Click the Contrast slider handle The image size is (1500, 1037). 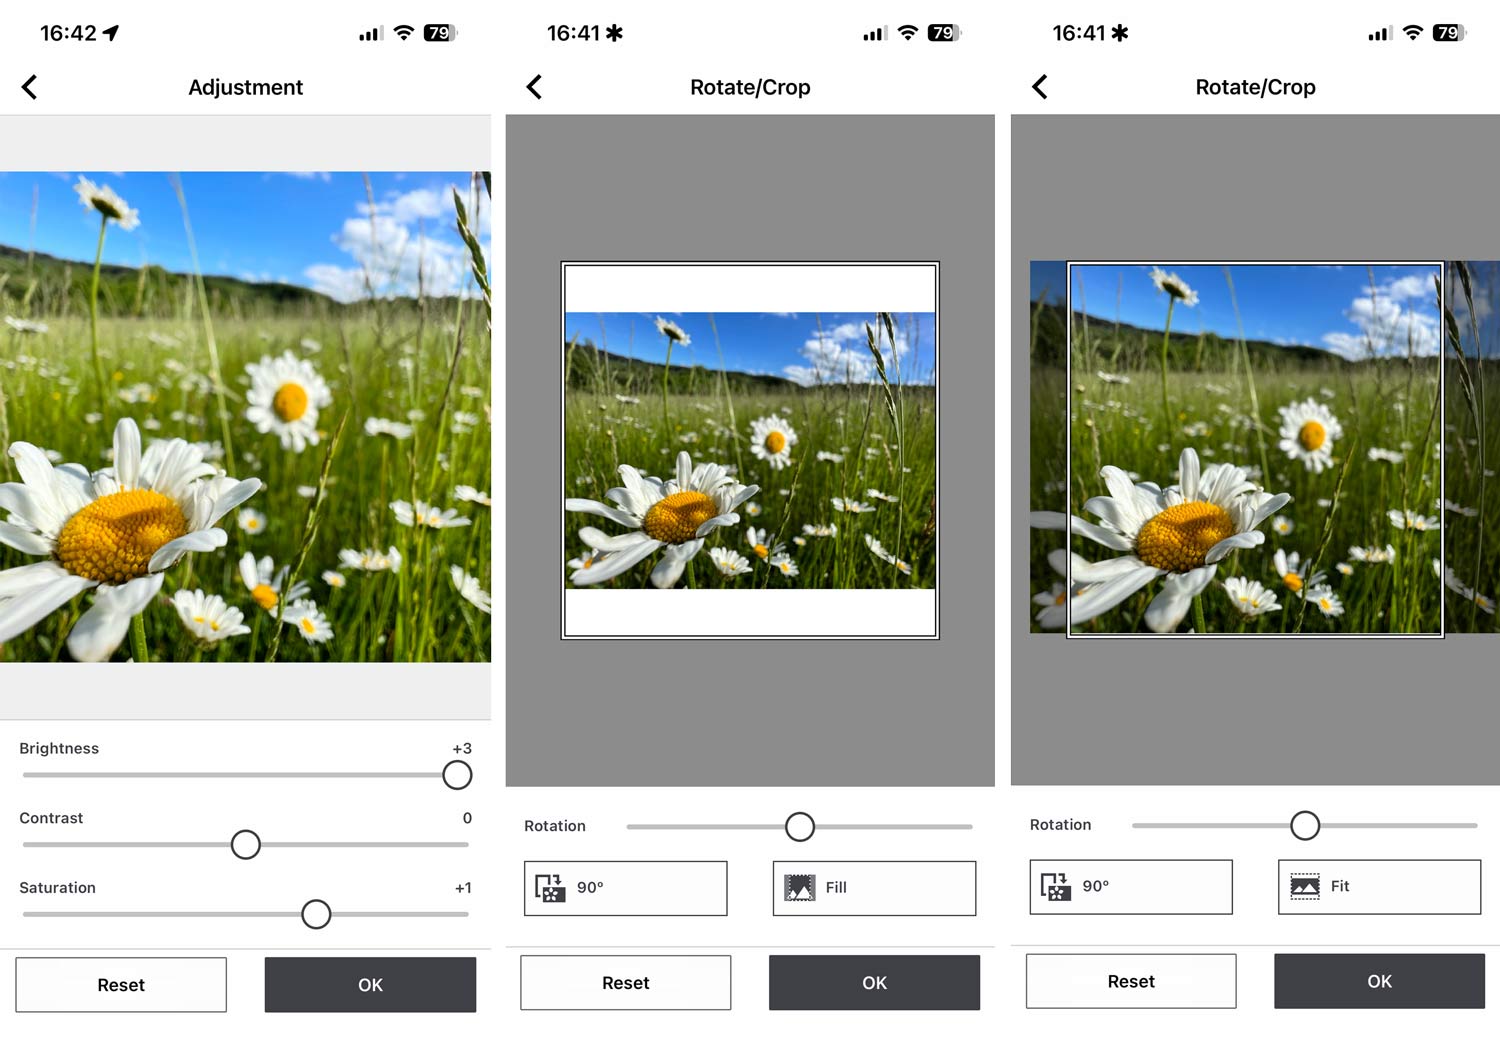pos(246,845)
